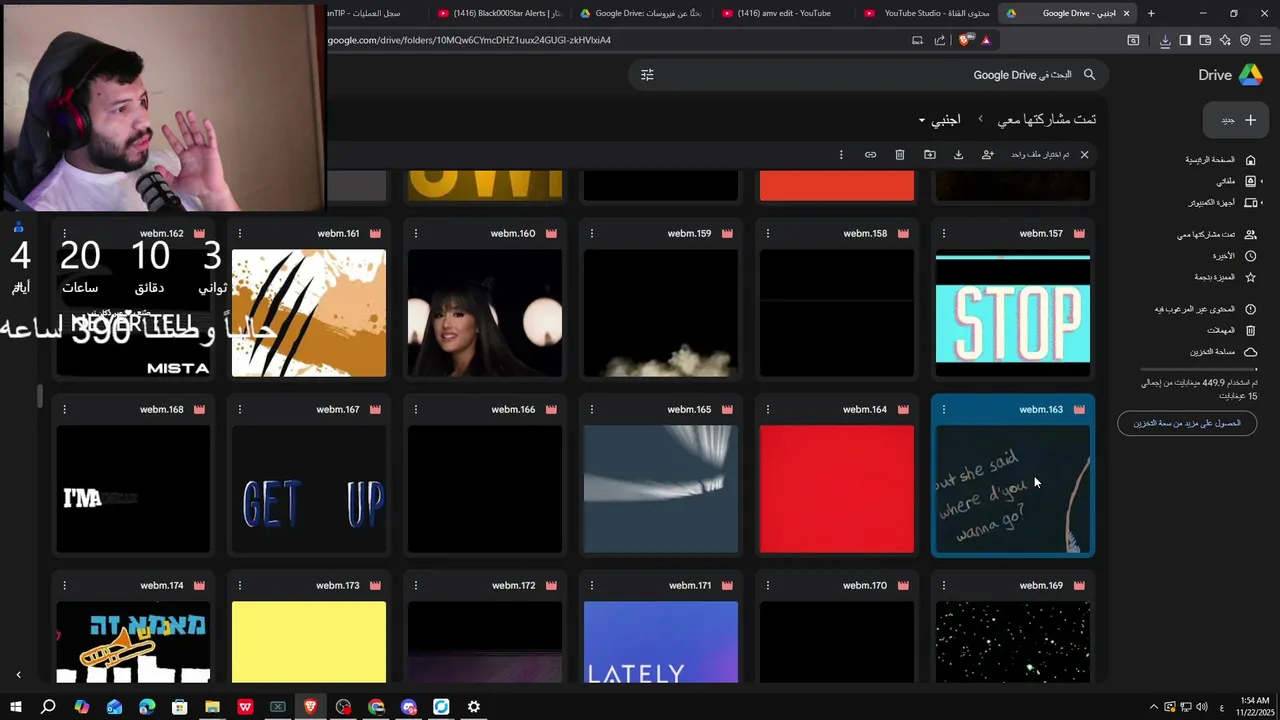
Task: Click the share person-add icon in selection toolbar
Action: (x=988, y=155)
